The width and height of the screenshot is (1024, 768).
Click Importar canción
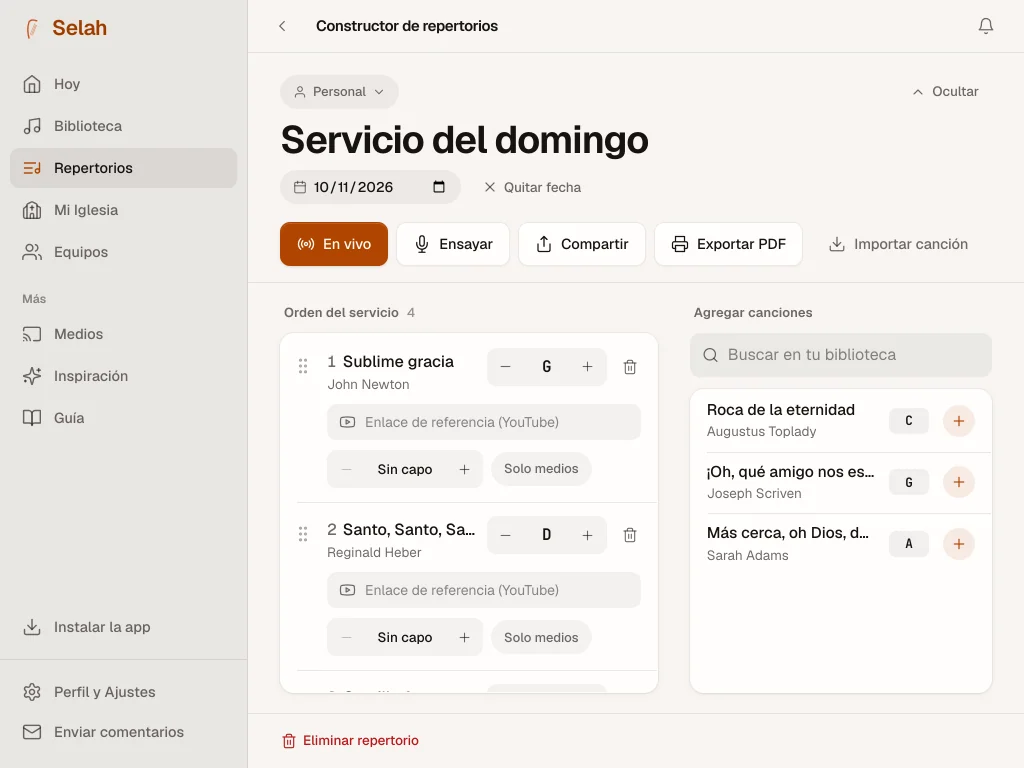tap(898, 244)
